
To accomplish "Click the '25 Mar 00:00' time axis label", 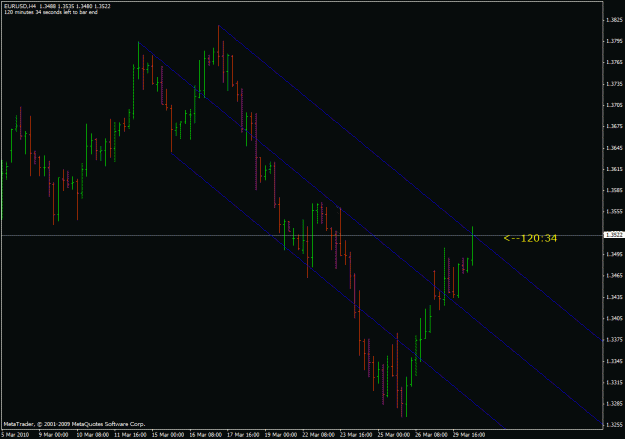I will pos(394,435).
